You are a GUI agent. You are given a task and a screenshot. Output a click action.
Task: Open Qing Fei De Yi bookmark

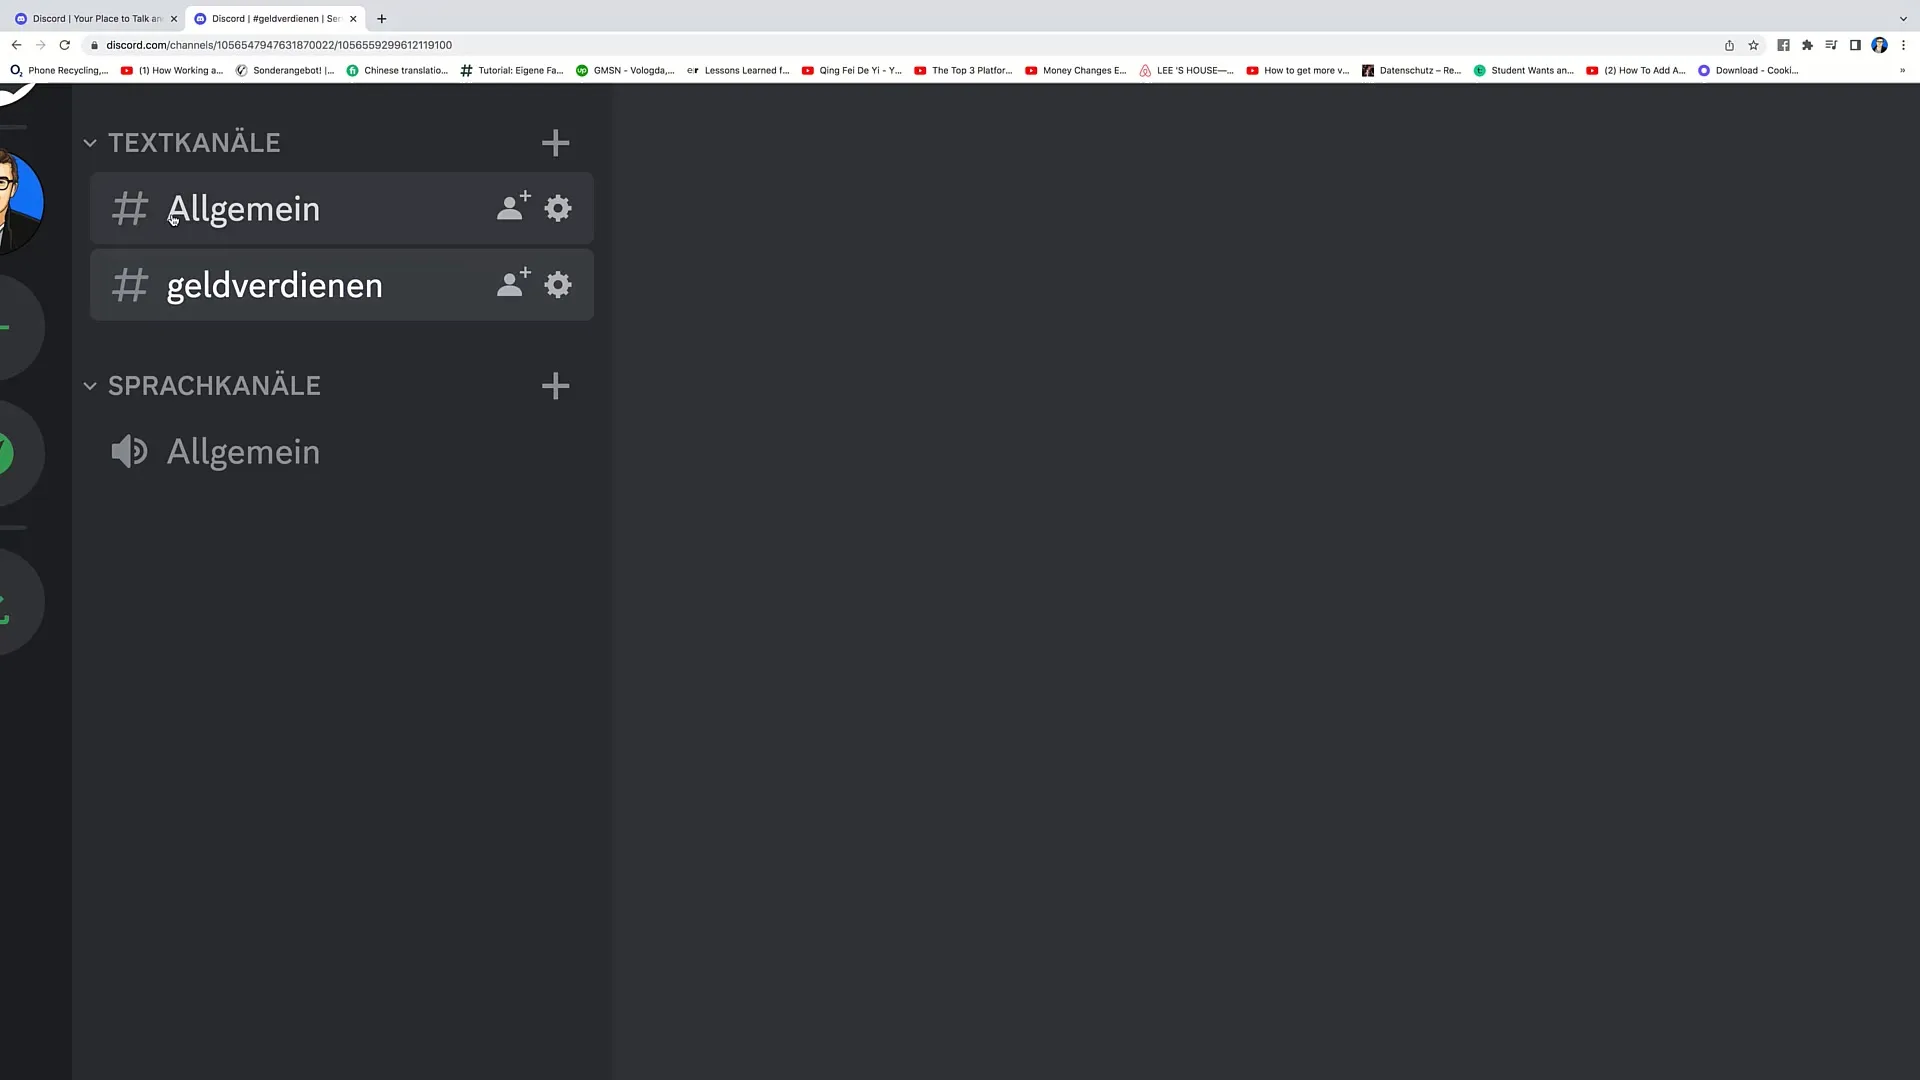click(x=852, y=70)
